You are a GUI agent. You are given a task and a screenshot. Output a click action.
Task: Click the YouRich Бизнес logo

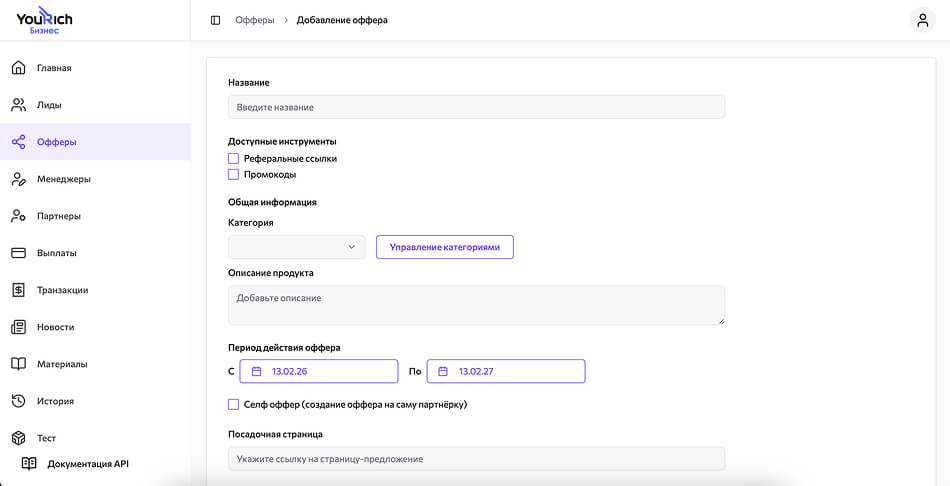[44, 20]
